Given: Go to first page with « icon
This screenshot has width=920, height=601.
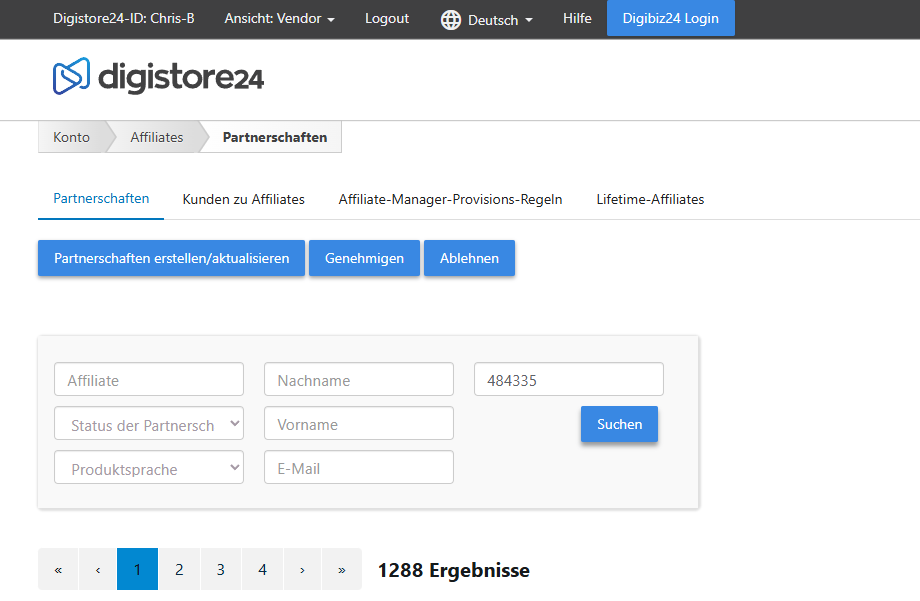Looking at the screenshot, I should [x=58, y=570].
